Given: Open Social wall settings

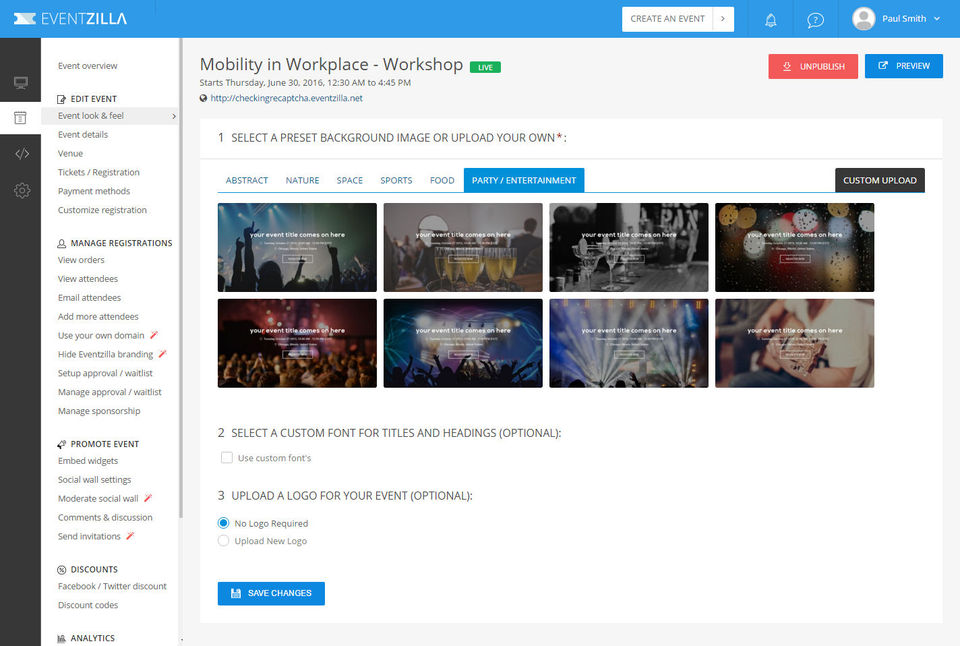Looking at the screenshot, I should click(x=94, y=480).
